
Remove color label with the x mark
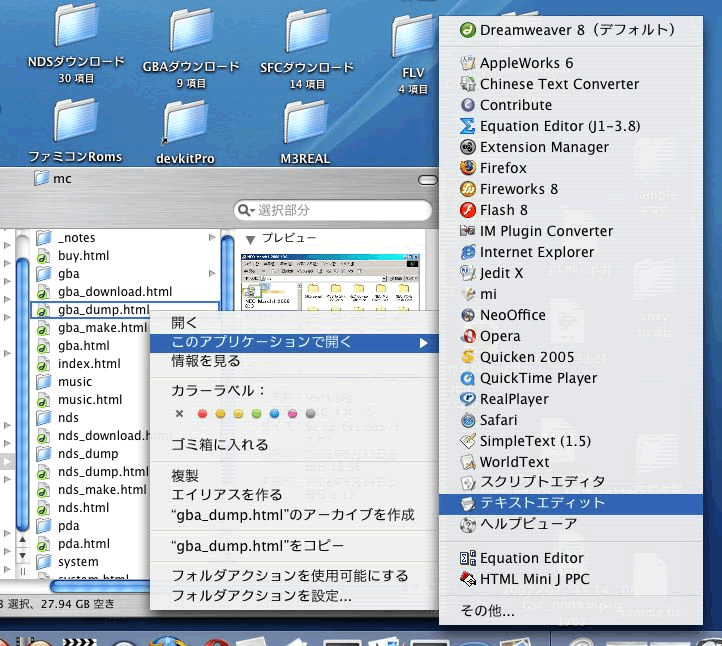180,413
